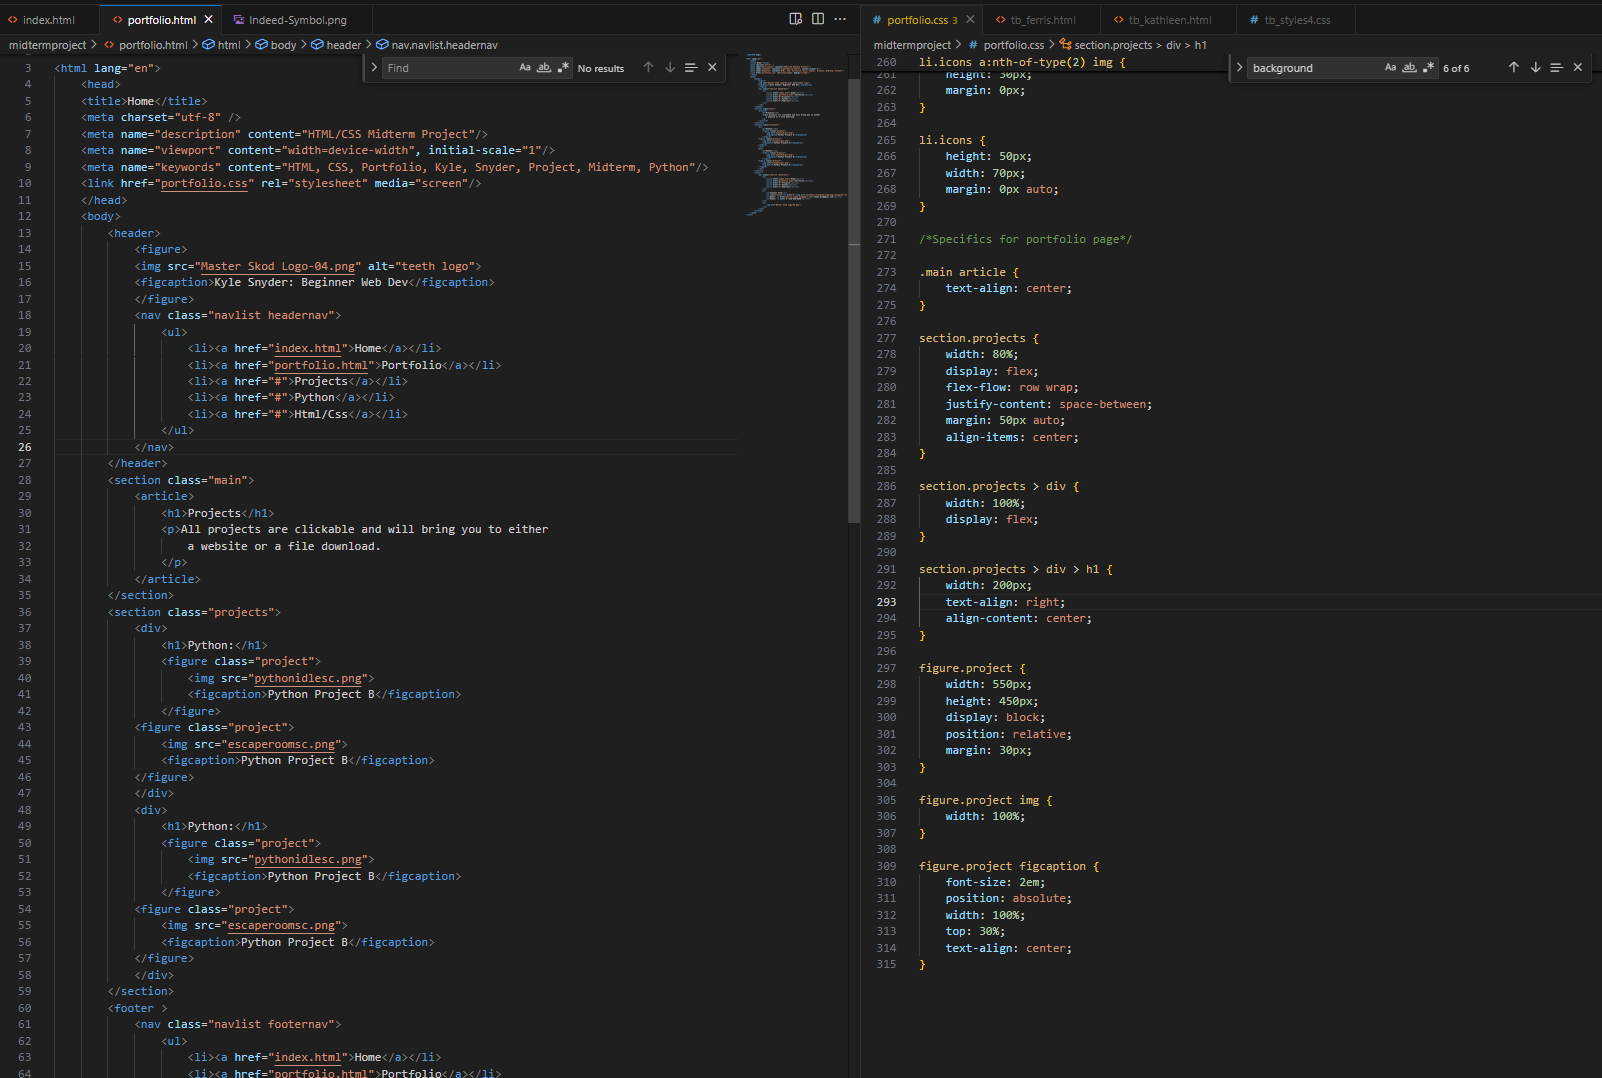The image size is (1602, 1078).
Task: Follow the portfolio.css link in href
Action: tap(204, 184)
